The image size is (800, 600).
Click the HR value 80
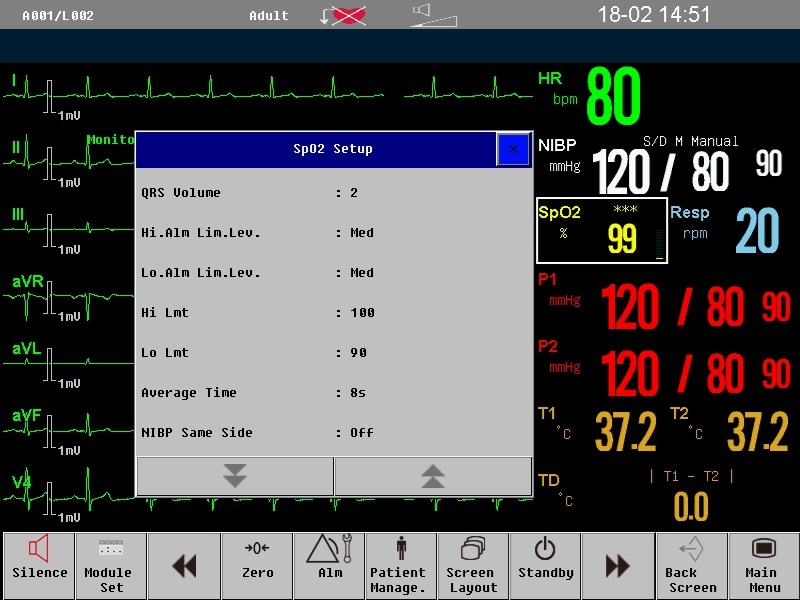tap(613, 96)
